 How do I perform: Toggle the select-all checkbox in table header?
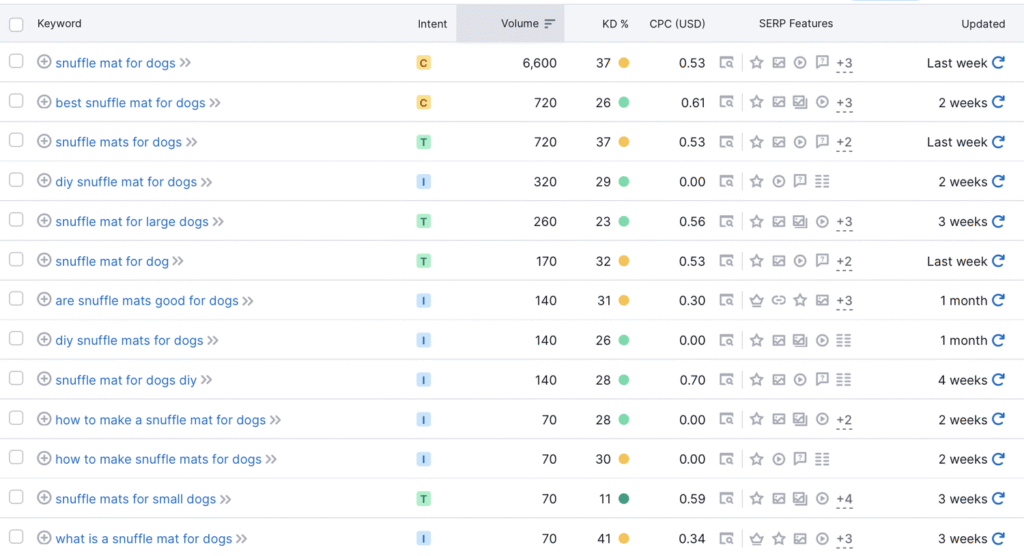(x=16, y=24)
